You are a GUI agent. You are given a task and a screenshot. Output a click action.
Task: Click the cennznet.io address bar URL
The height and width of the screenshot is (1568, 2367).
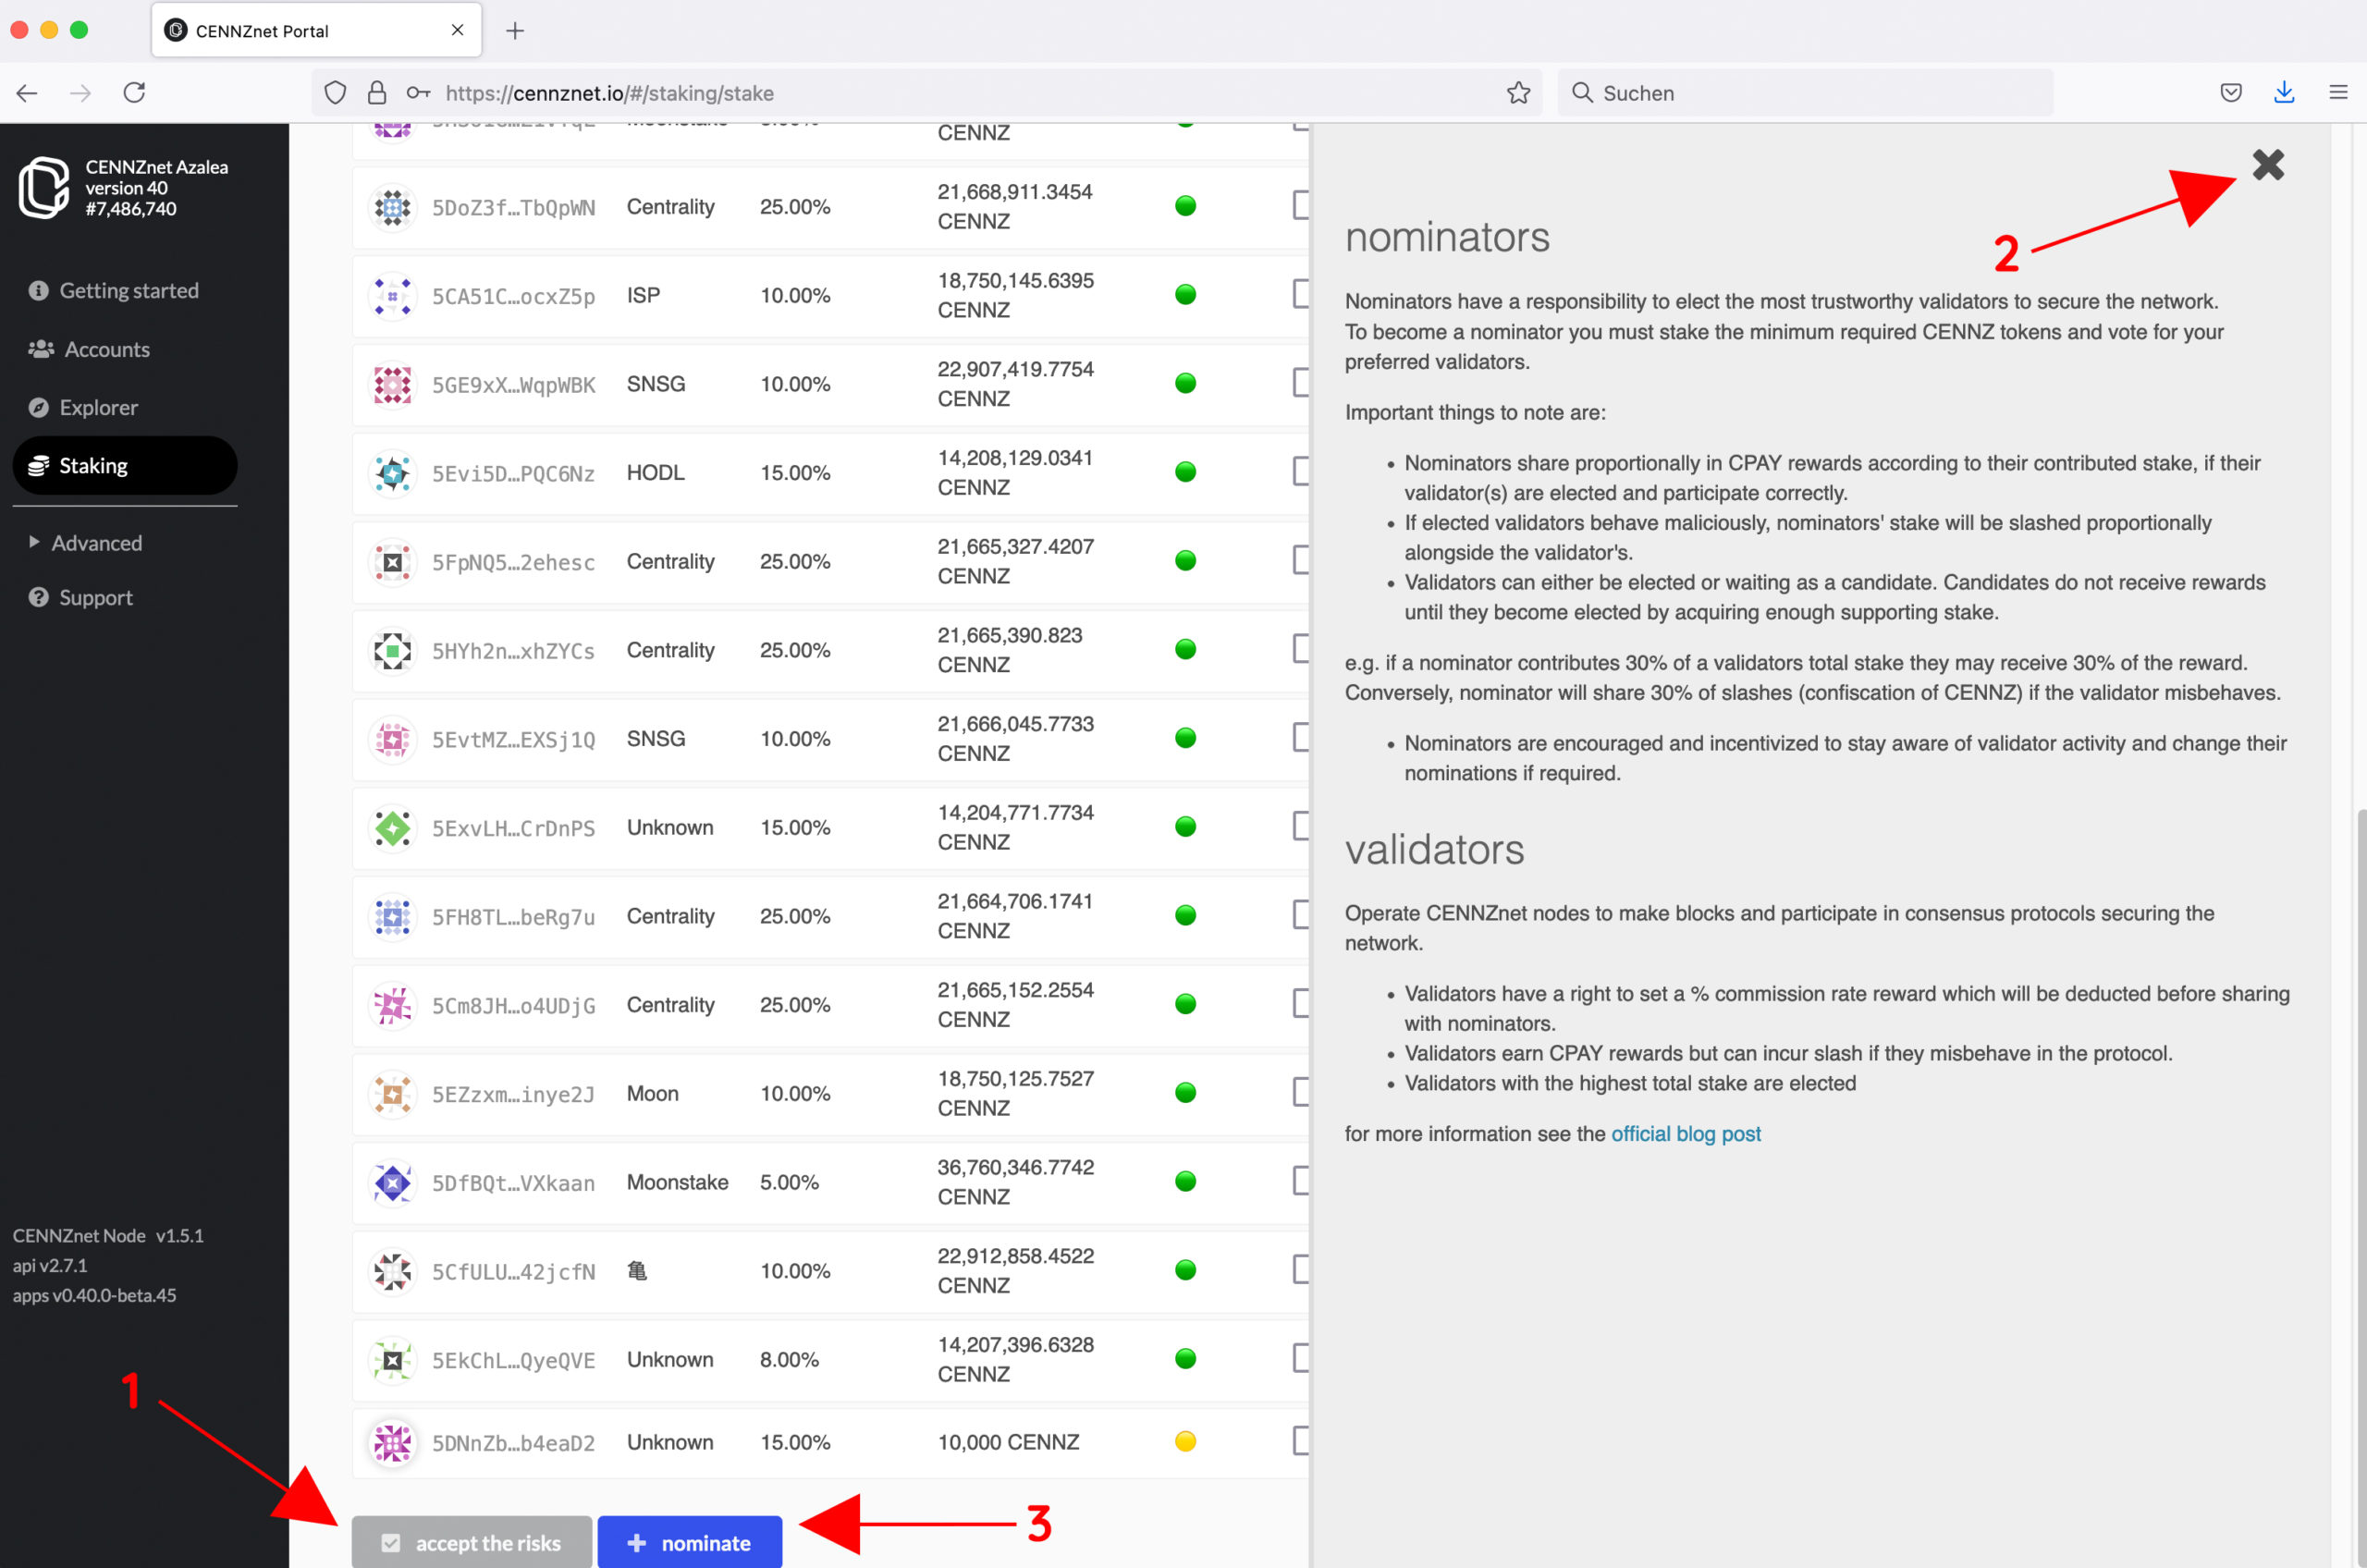(609, 93)
